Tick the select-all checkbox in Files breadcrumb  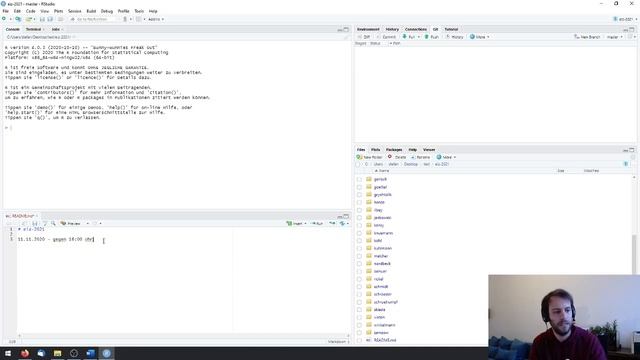click(358, 164)
